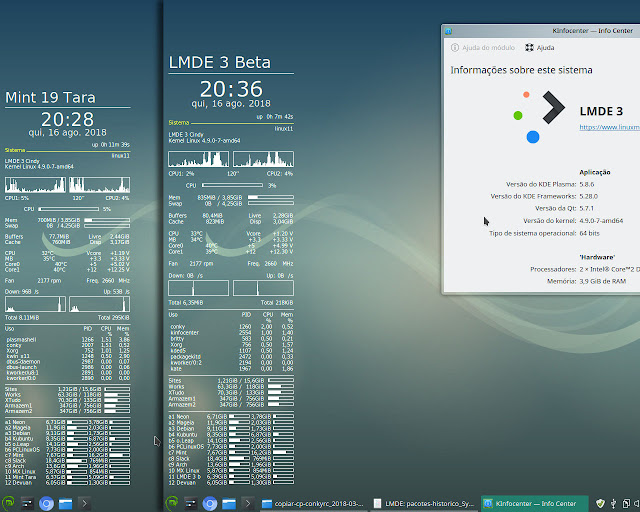The height and width of the screenshot is (512, 640).
Task: Click the 'Informações sobre este sistema' heading
Action: click(x=521, y=70)
